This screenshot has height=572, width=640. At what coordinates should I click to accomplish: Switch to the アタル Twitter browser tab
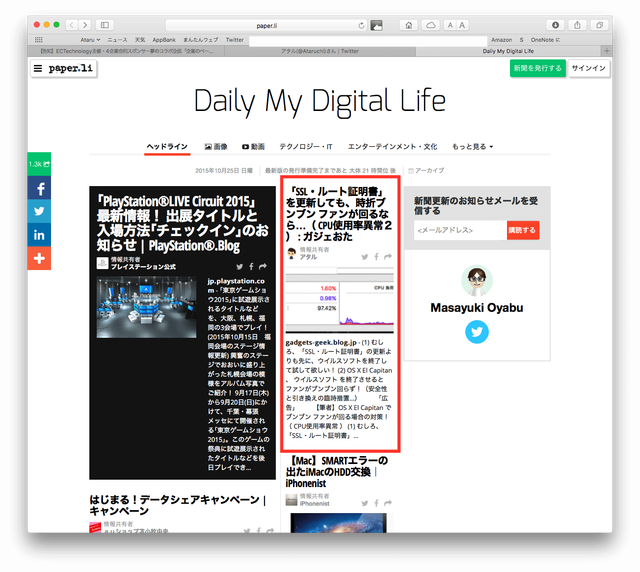[x=320, y=51]
